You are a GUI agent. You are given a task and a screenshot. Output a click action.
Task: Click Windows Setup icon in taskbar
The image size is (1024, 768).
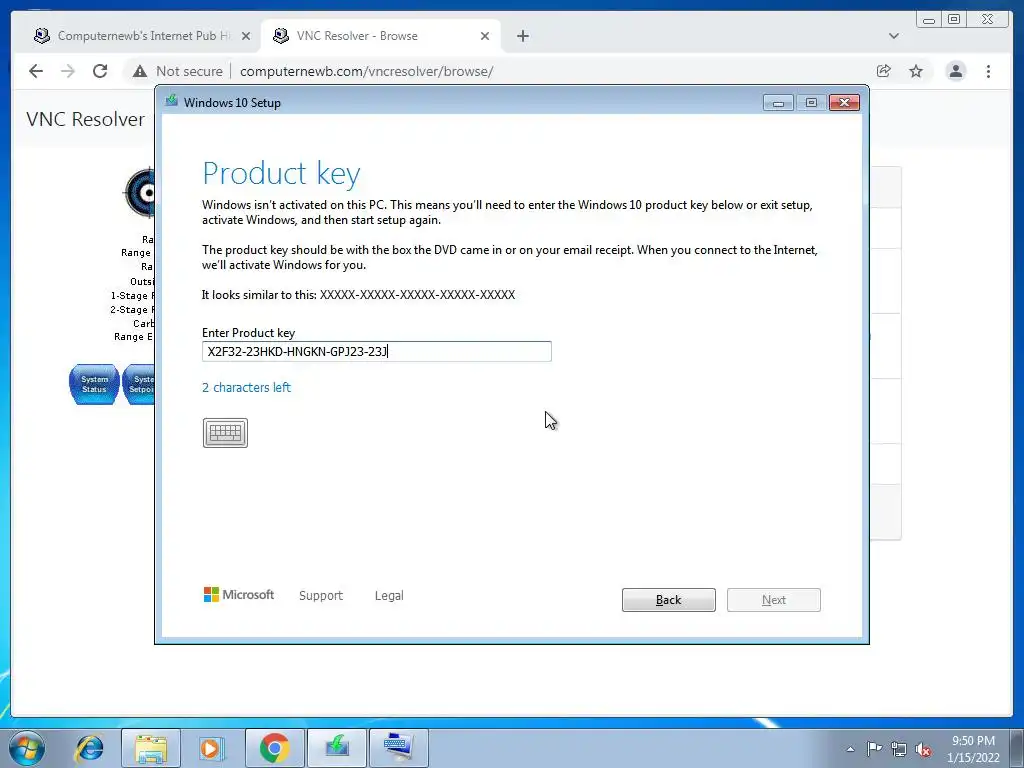(336, 748)
